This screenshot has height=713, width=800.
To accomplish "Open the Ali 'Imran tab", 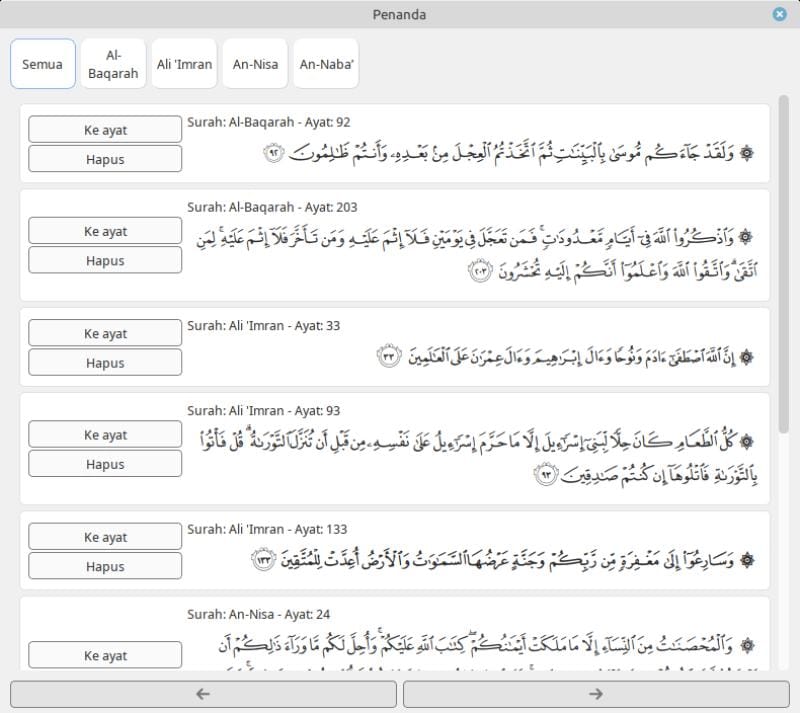I will [x=184, y=64].
